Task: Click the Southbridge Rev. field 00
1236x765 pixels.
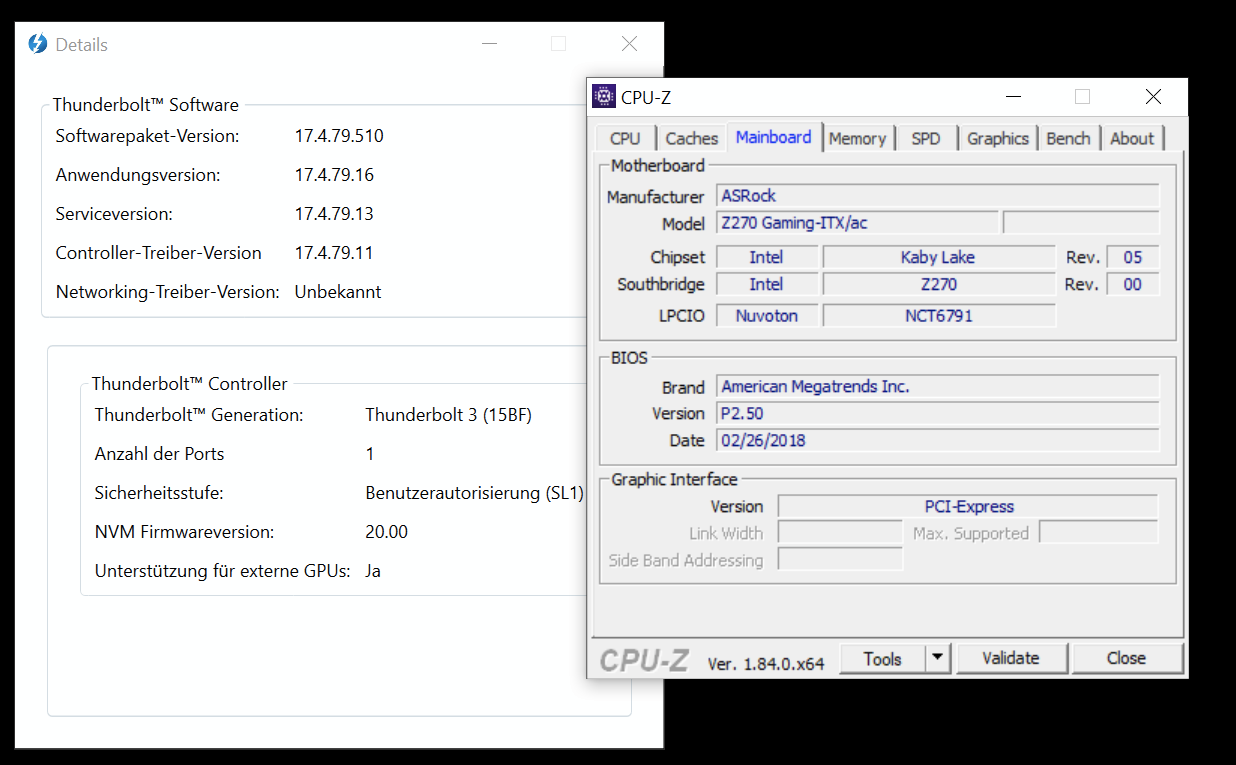Action: point(1133,284)
